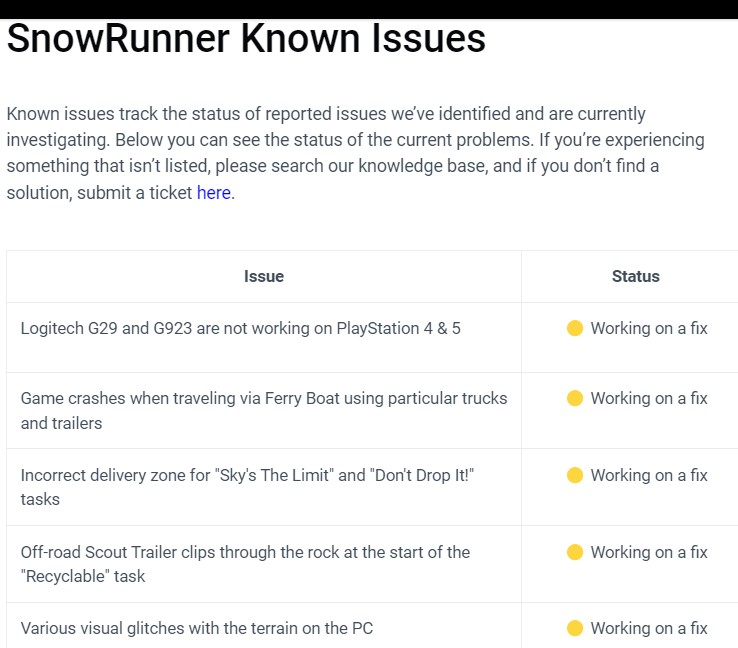
Task: Click 'Working on a fix' for Scout Trailer row
Action: [649, 552]
